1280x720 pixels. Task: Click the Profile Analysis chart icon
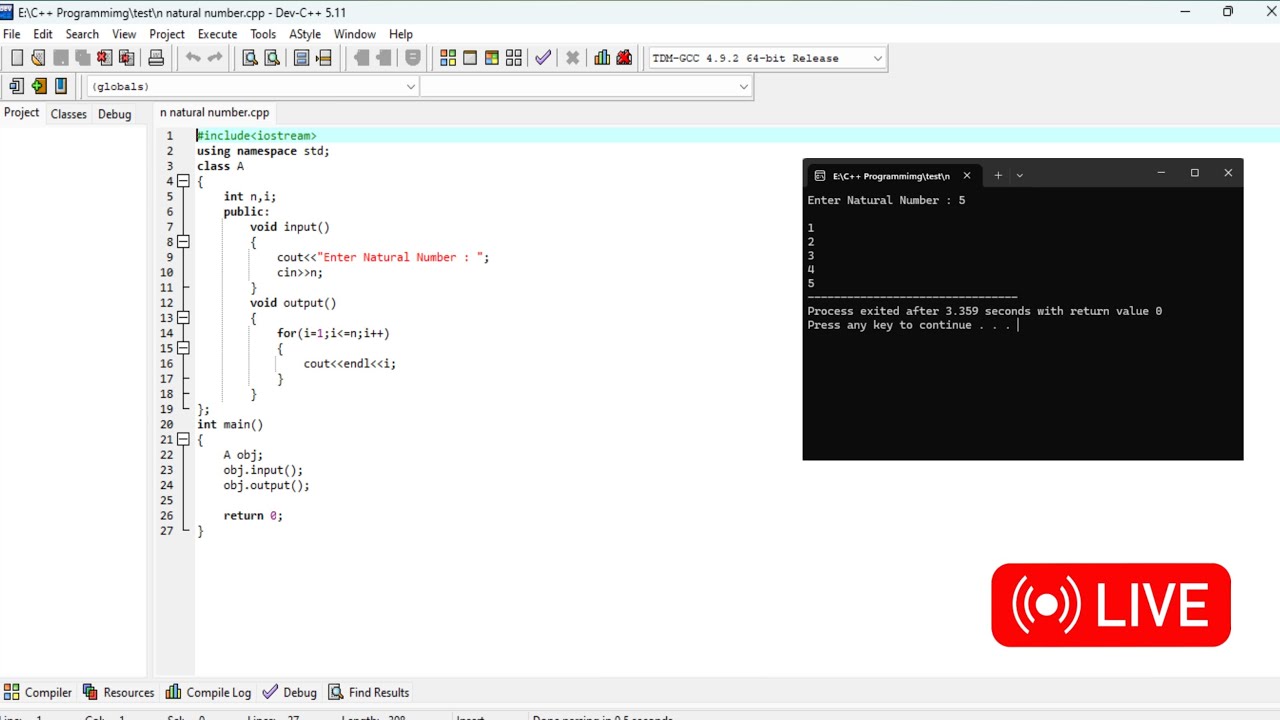click(602, 58)
